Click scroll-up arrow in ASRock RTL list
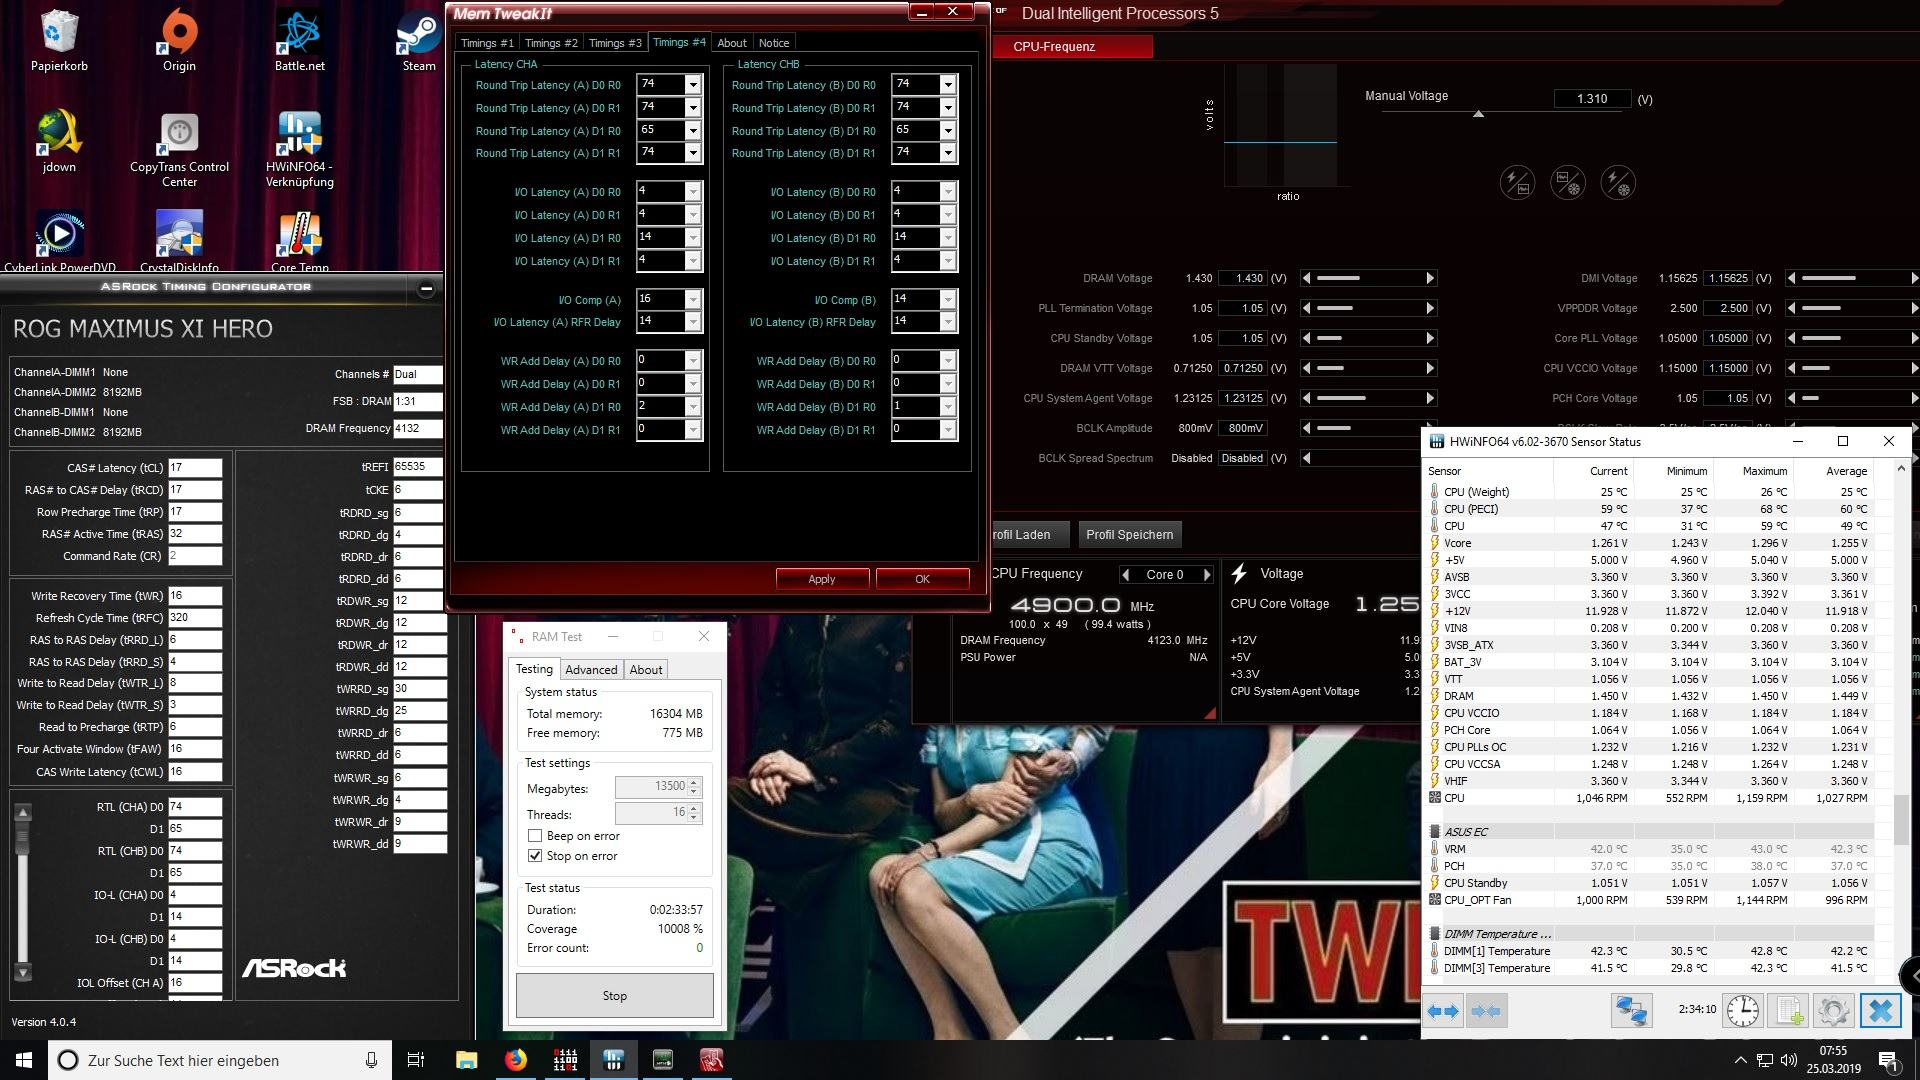Viewport: 1920px width, 1080px height. pos(23,812)
